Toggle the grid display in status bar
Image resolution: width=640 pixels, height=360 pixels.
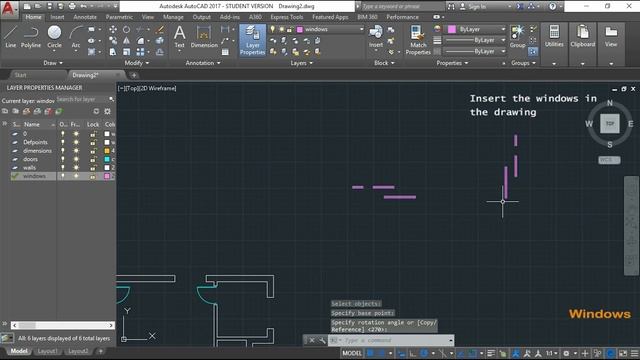pos(371,353)
